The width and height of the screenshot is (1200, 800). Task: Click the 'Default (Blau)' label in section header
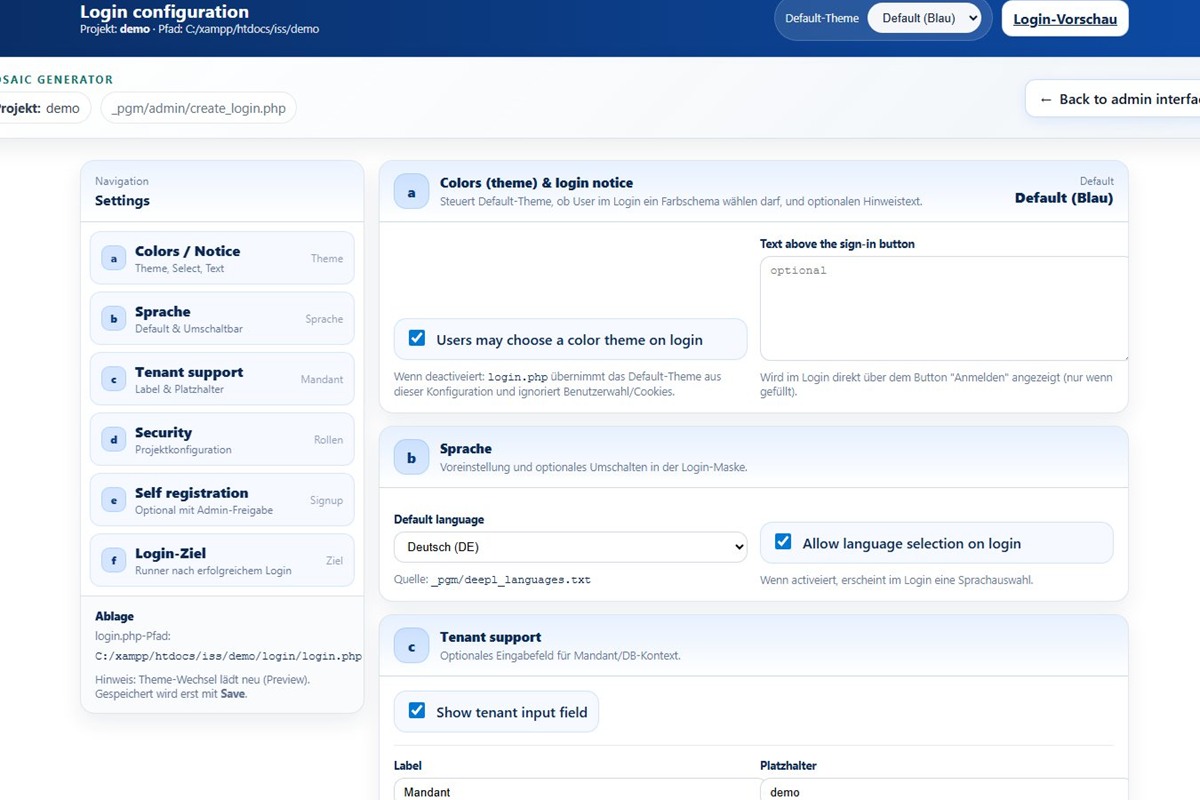pyautogui.click(x=1064, y=198)
